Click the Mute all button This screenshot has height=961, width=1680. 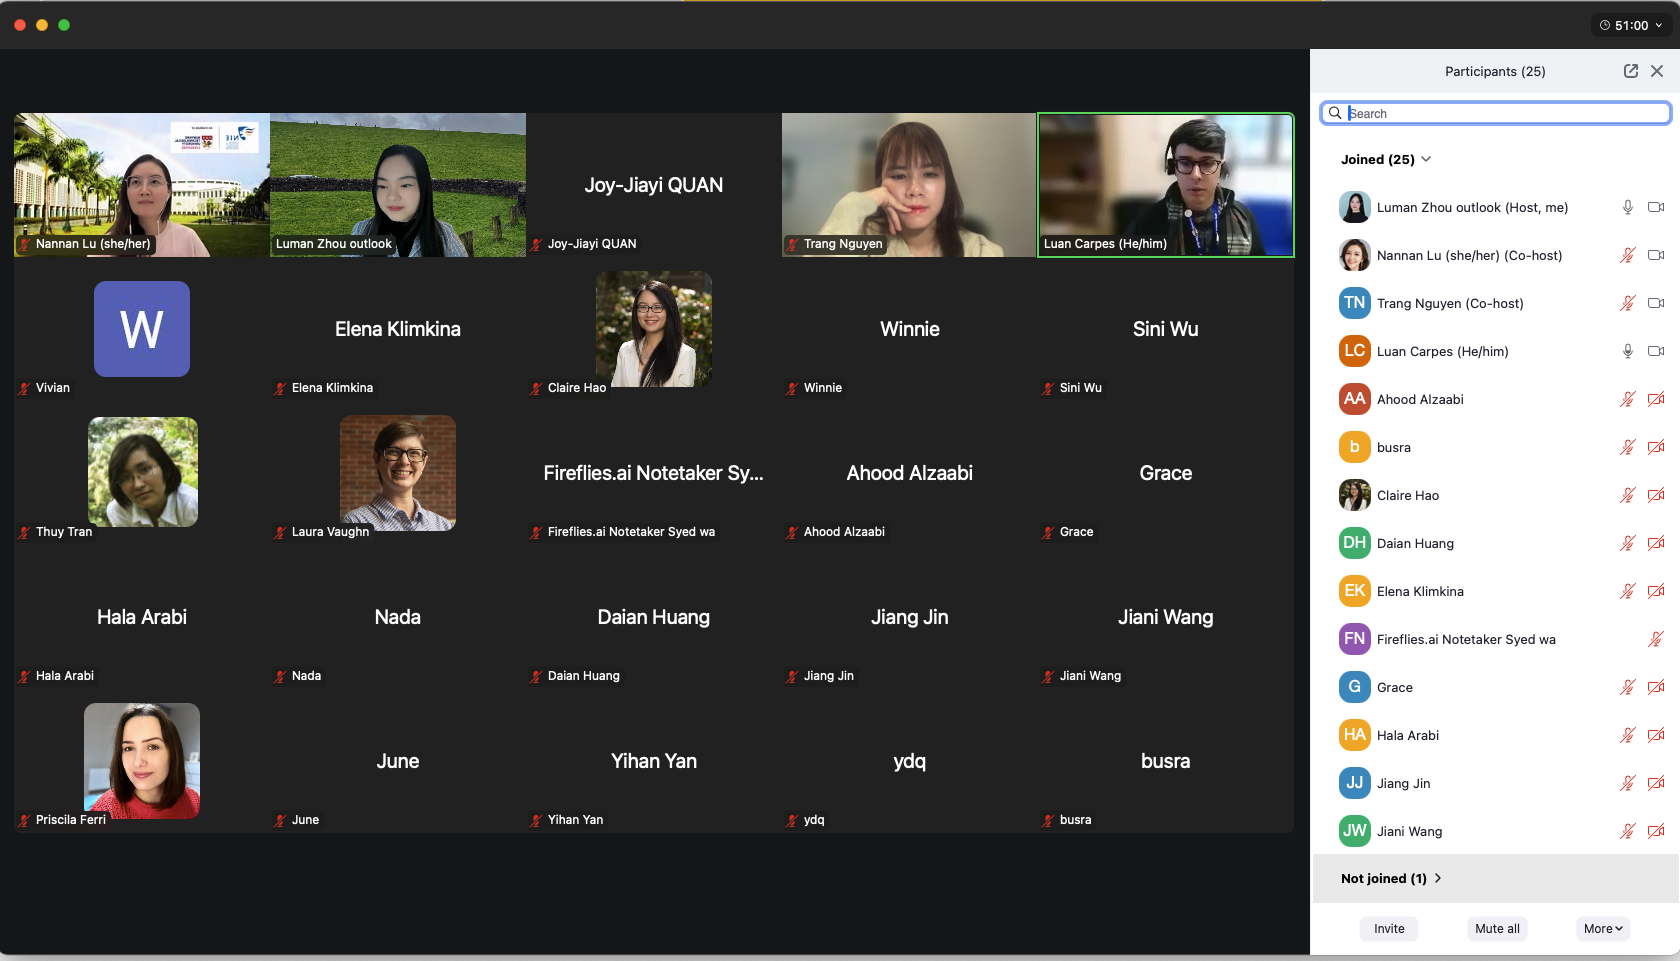(x=1497, y=928)
